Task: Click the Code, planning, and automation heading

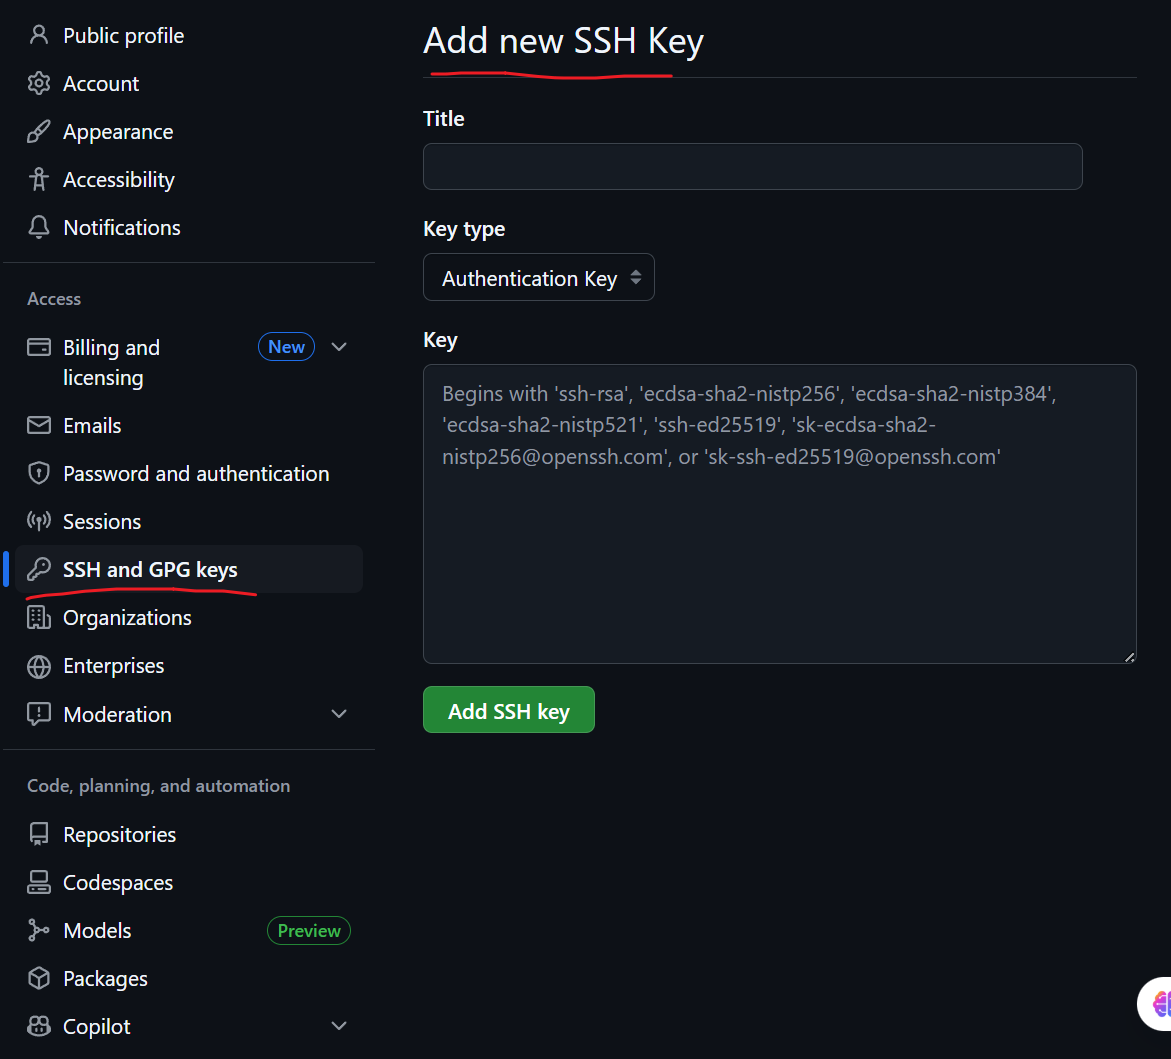Action: pos(158,786)
